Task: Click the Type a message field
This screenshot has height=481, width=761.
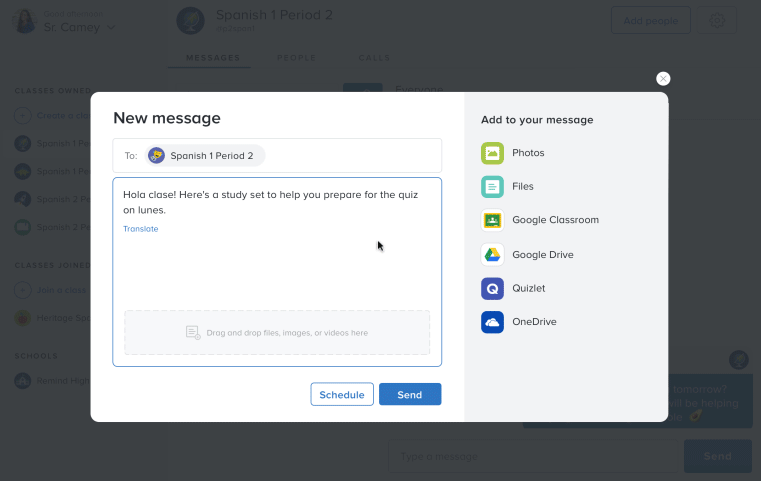Action: pos(533,456)
